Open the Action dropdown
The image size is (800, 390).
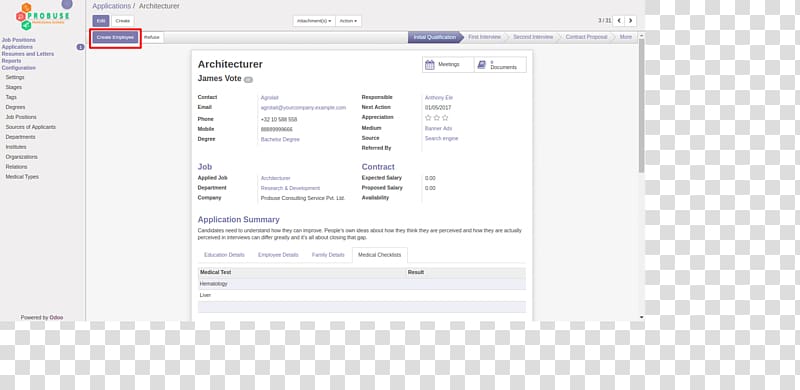(x=348, y=21)
